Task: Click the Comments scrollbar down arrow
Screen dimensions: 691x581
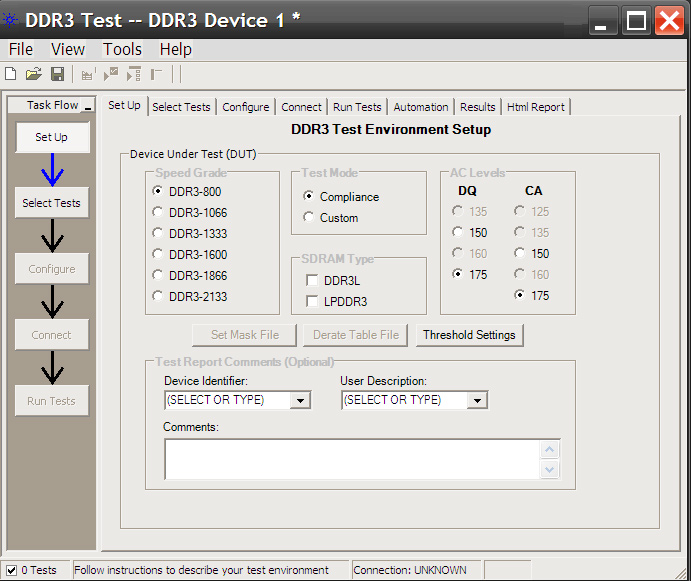Action: point(549,470)
